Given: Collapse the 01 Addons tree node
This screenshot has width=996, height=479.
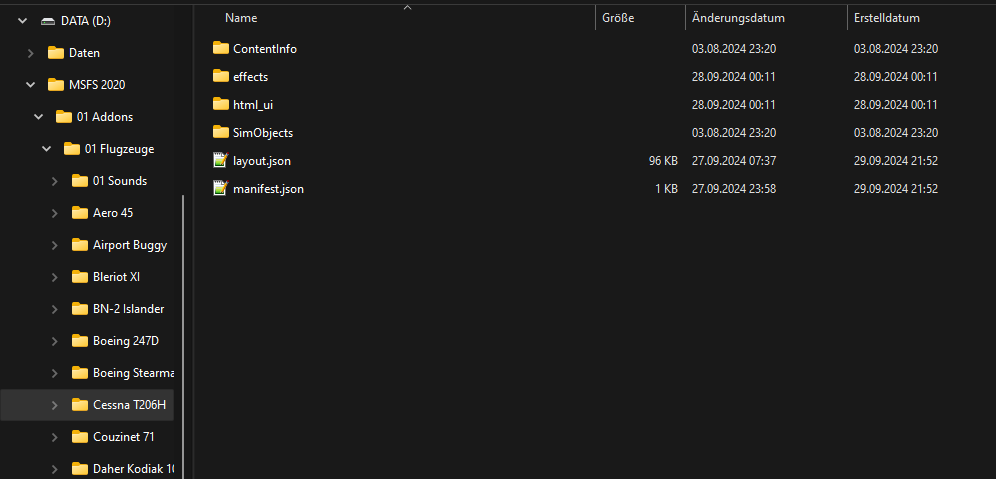Looking at the screenshot, I should pos(39,117).
